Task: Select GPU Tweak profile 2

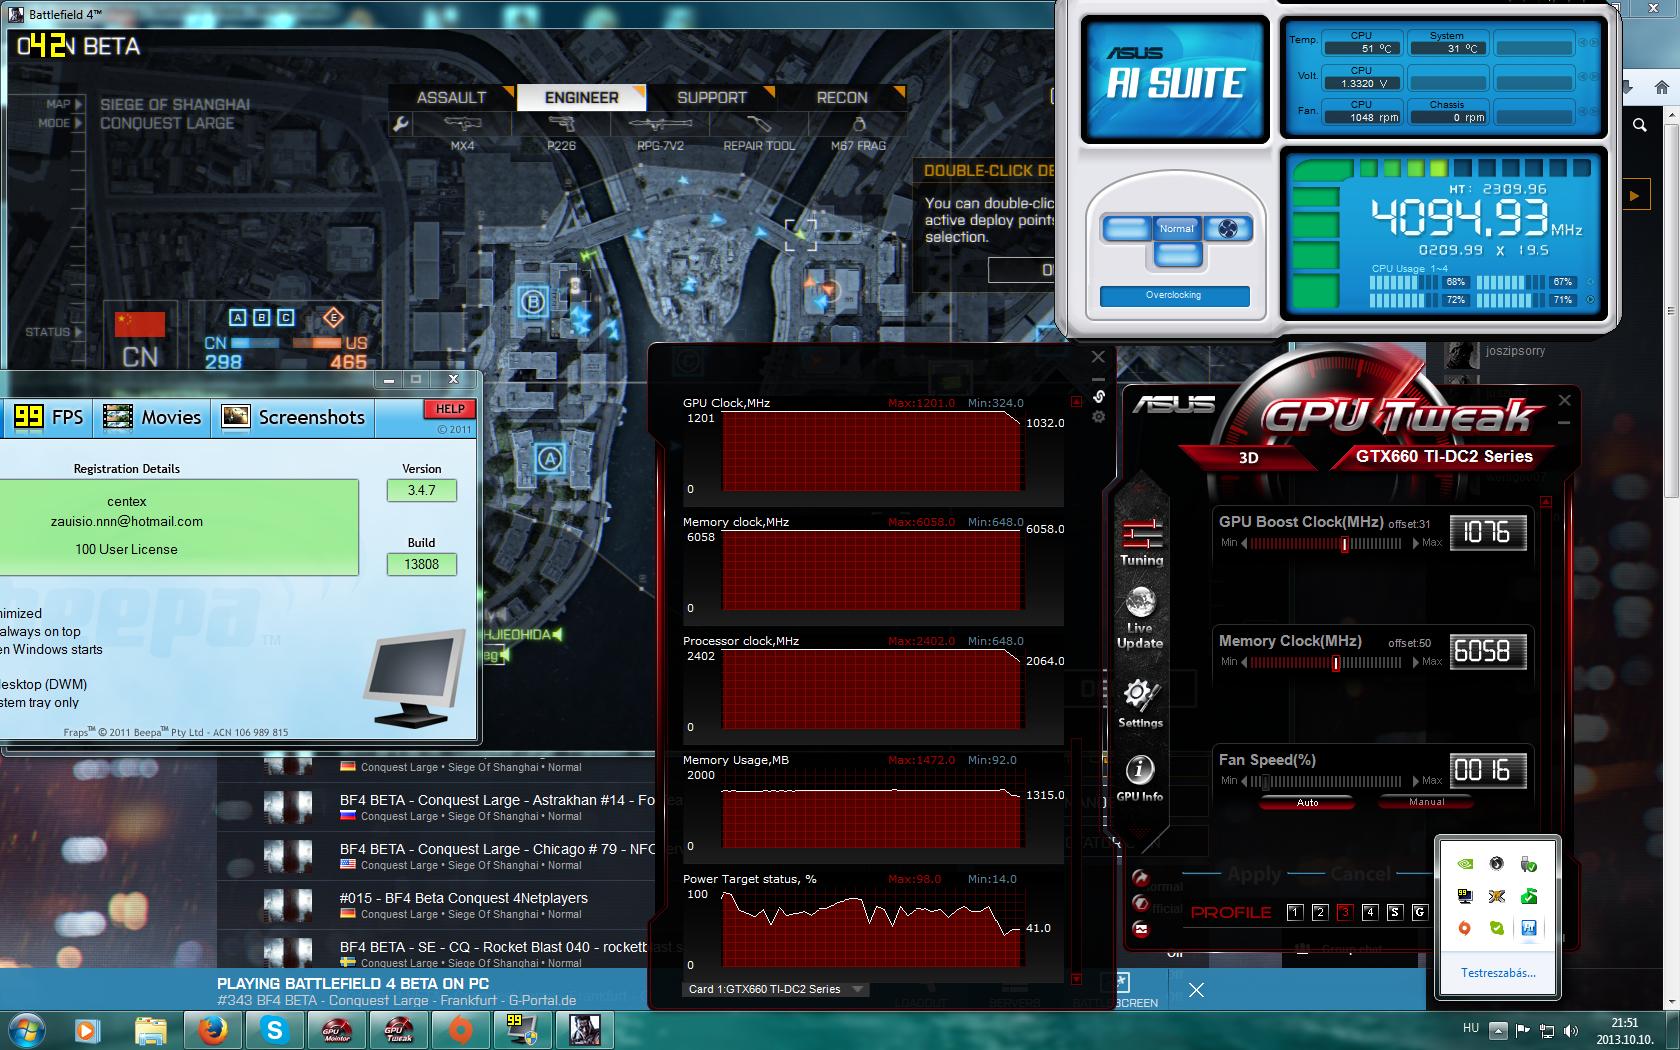Action: click(1320, 912)
